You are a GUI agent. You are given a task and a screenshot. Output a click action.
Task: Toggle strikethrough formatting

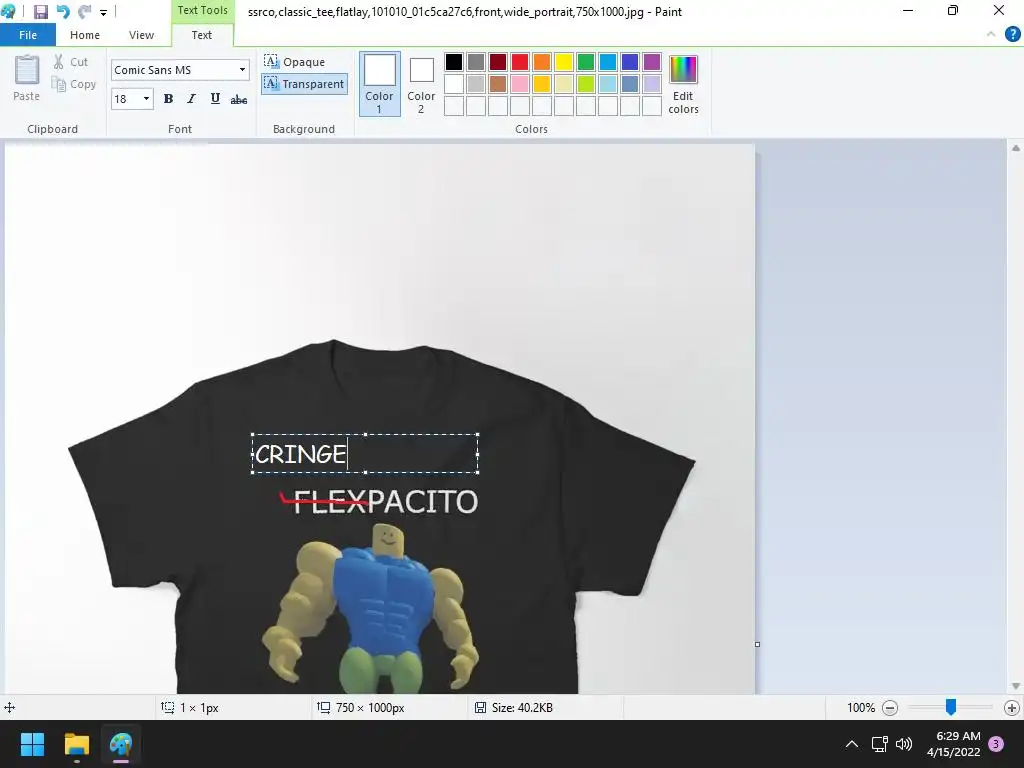click(x=238, y=99)
